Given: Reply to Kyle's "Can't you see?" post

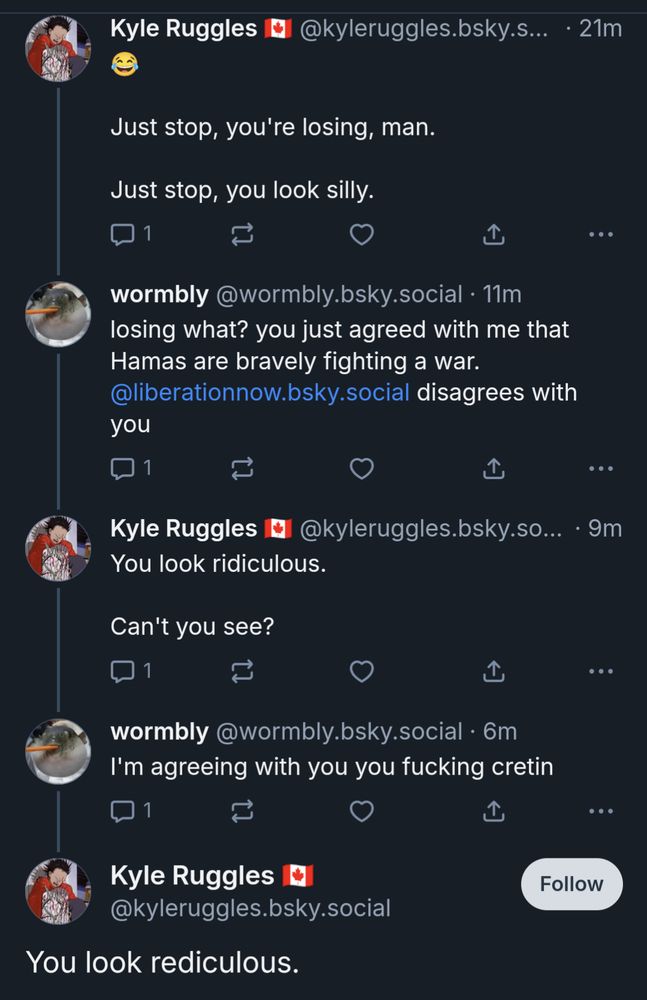Looking at the screenshot, I should 121,672.
